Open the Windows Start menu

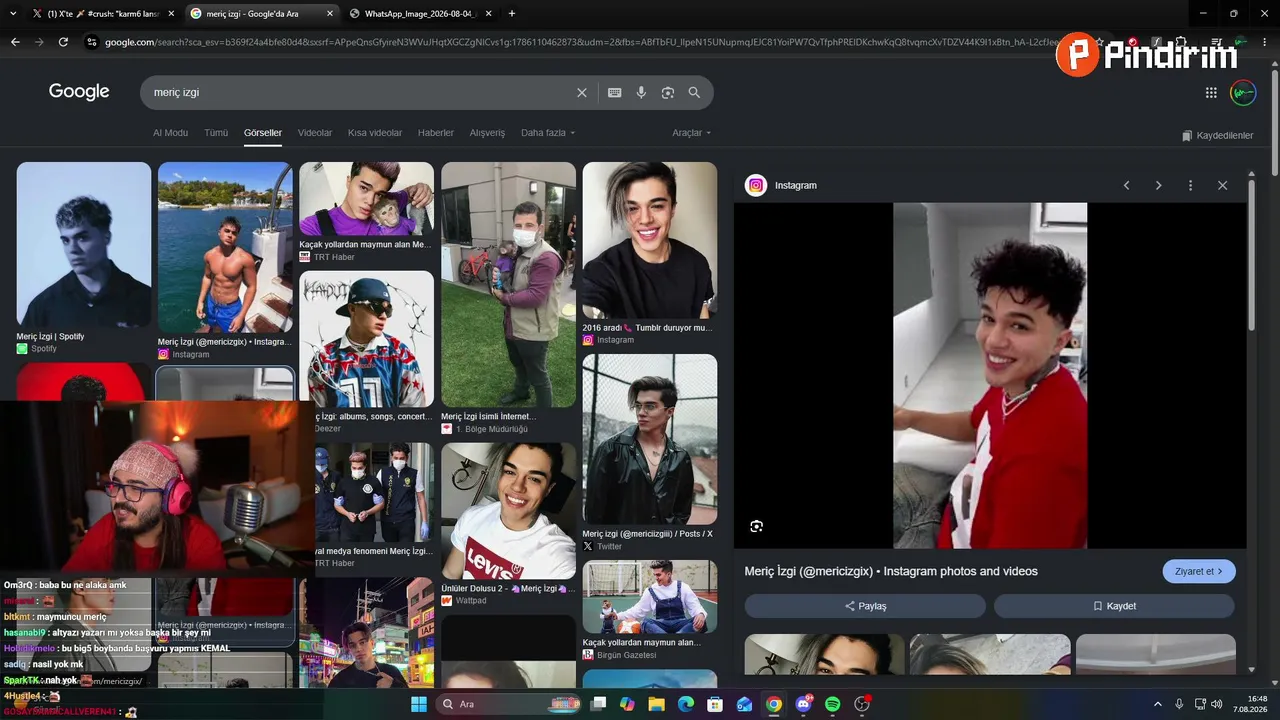(x=418, y=704)
